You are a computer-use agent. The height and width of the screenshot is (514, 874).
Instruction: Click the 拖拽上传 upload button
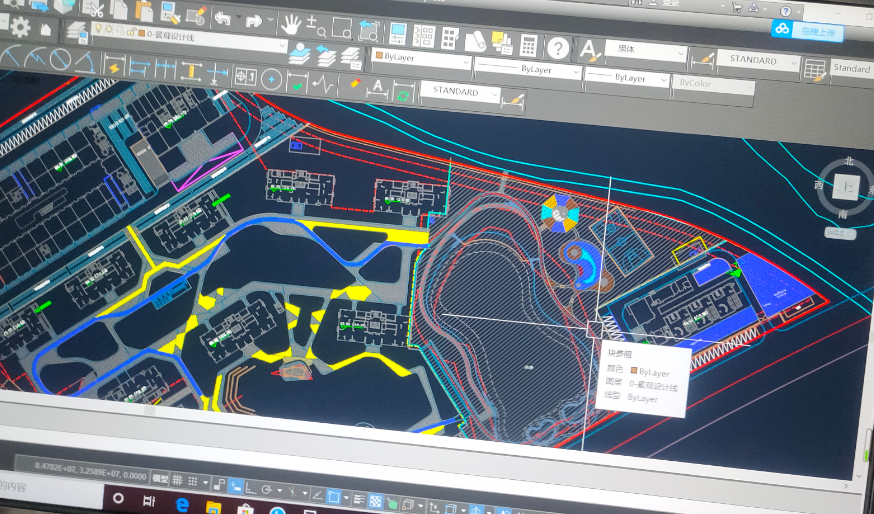(x=808, y=31)
